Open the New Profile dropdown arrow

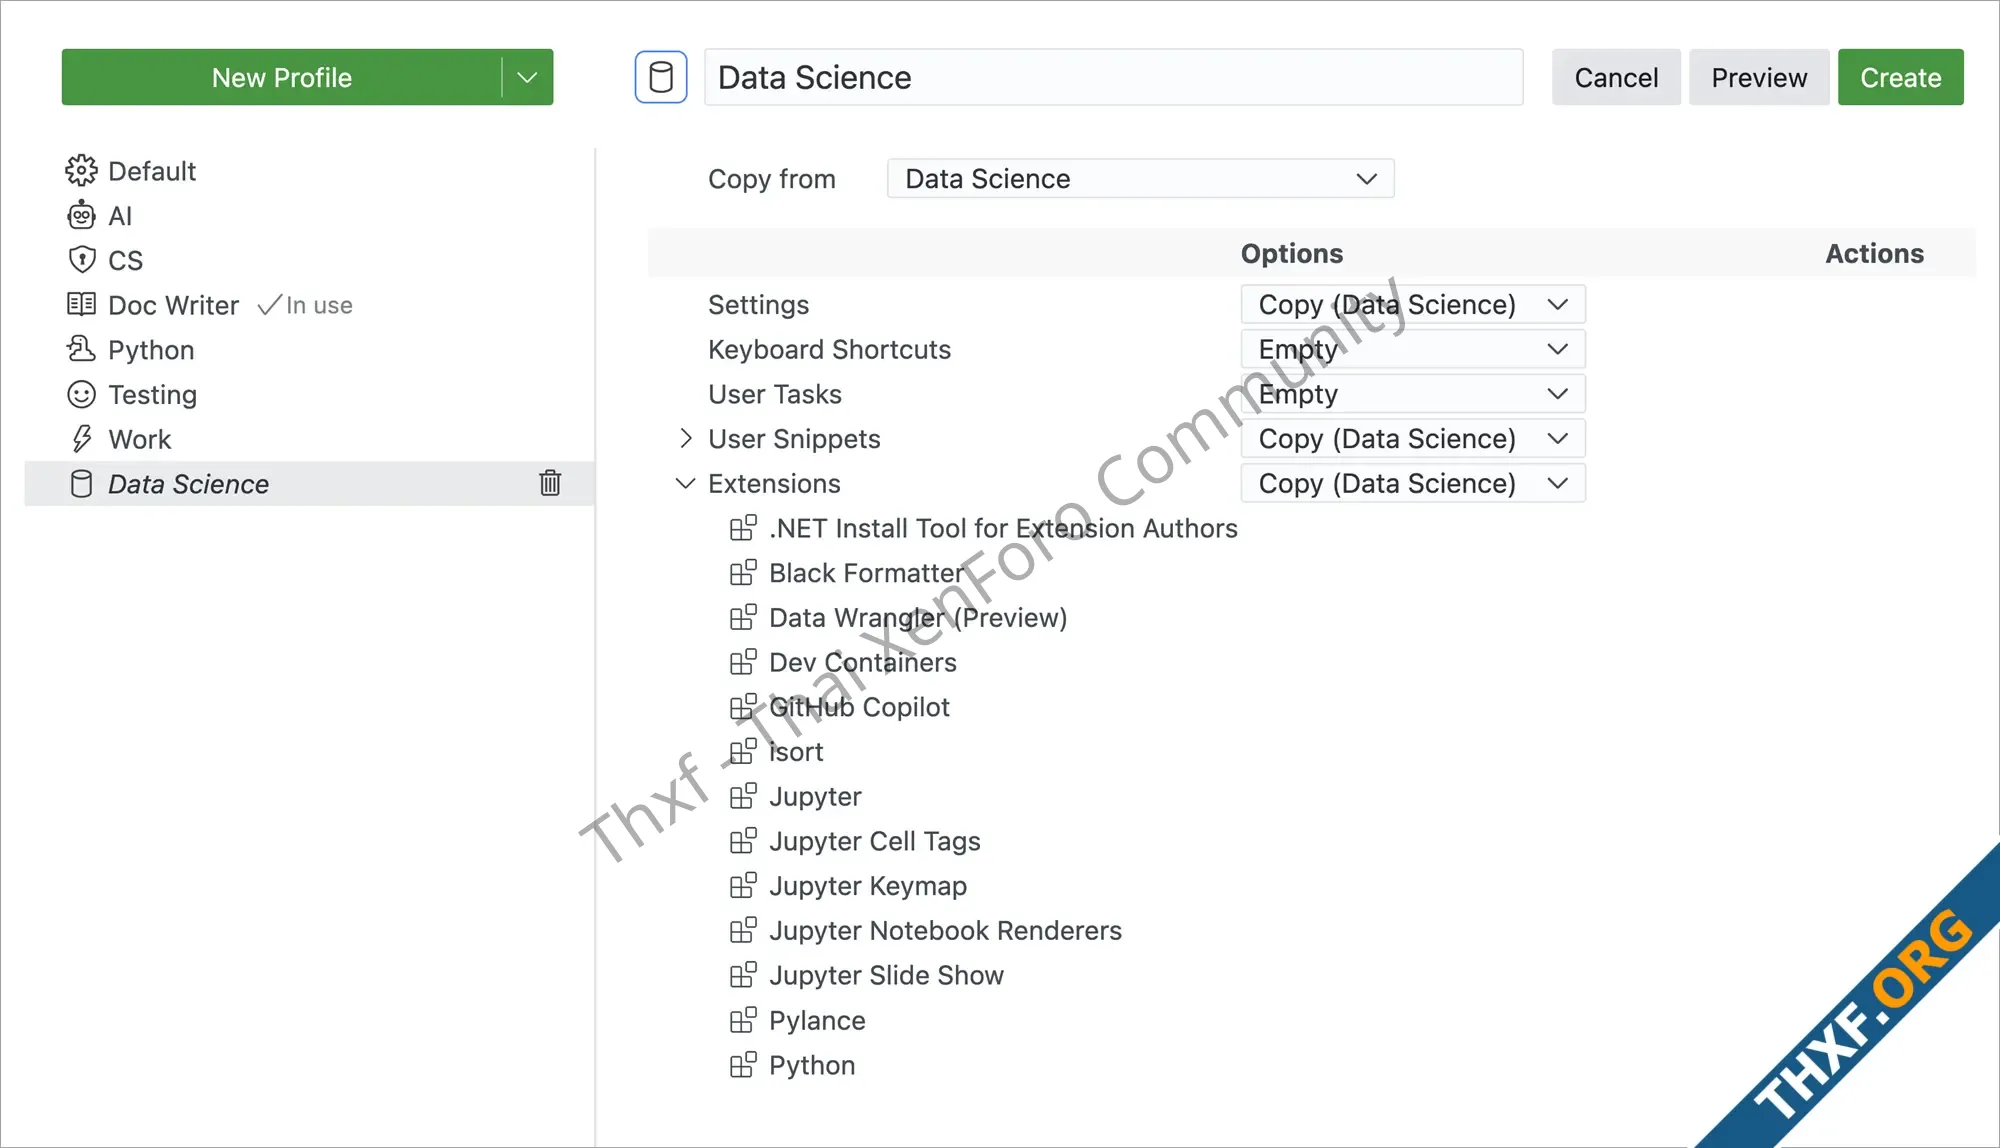point(527,77)
